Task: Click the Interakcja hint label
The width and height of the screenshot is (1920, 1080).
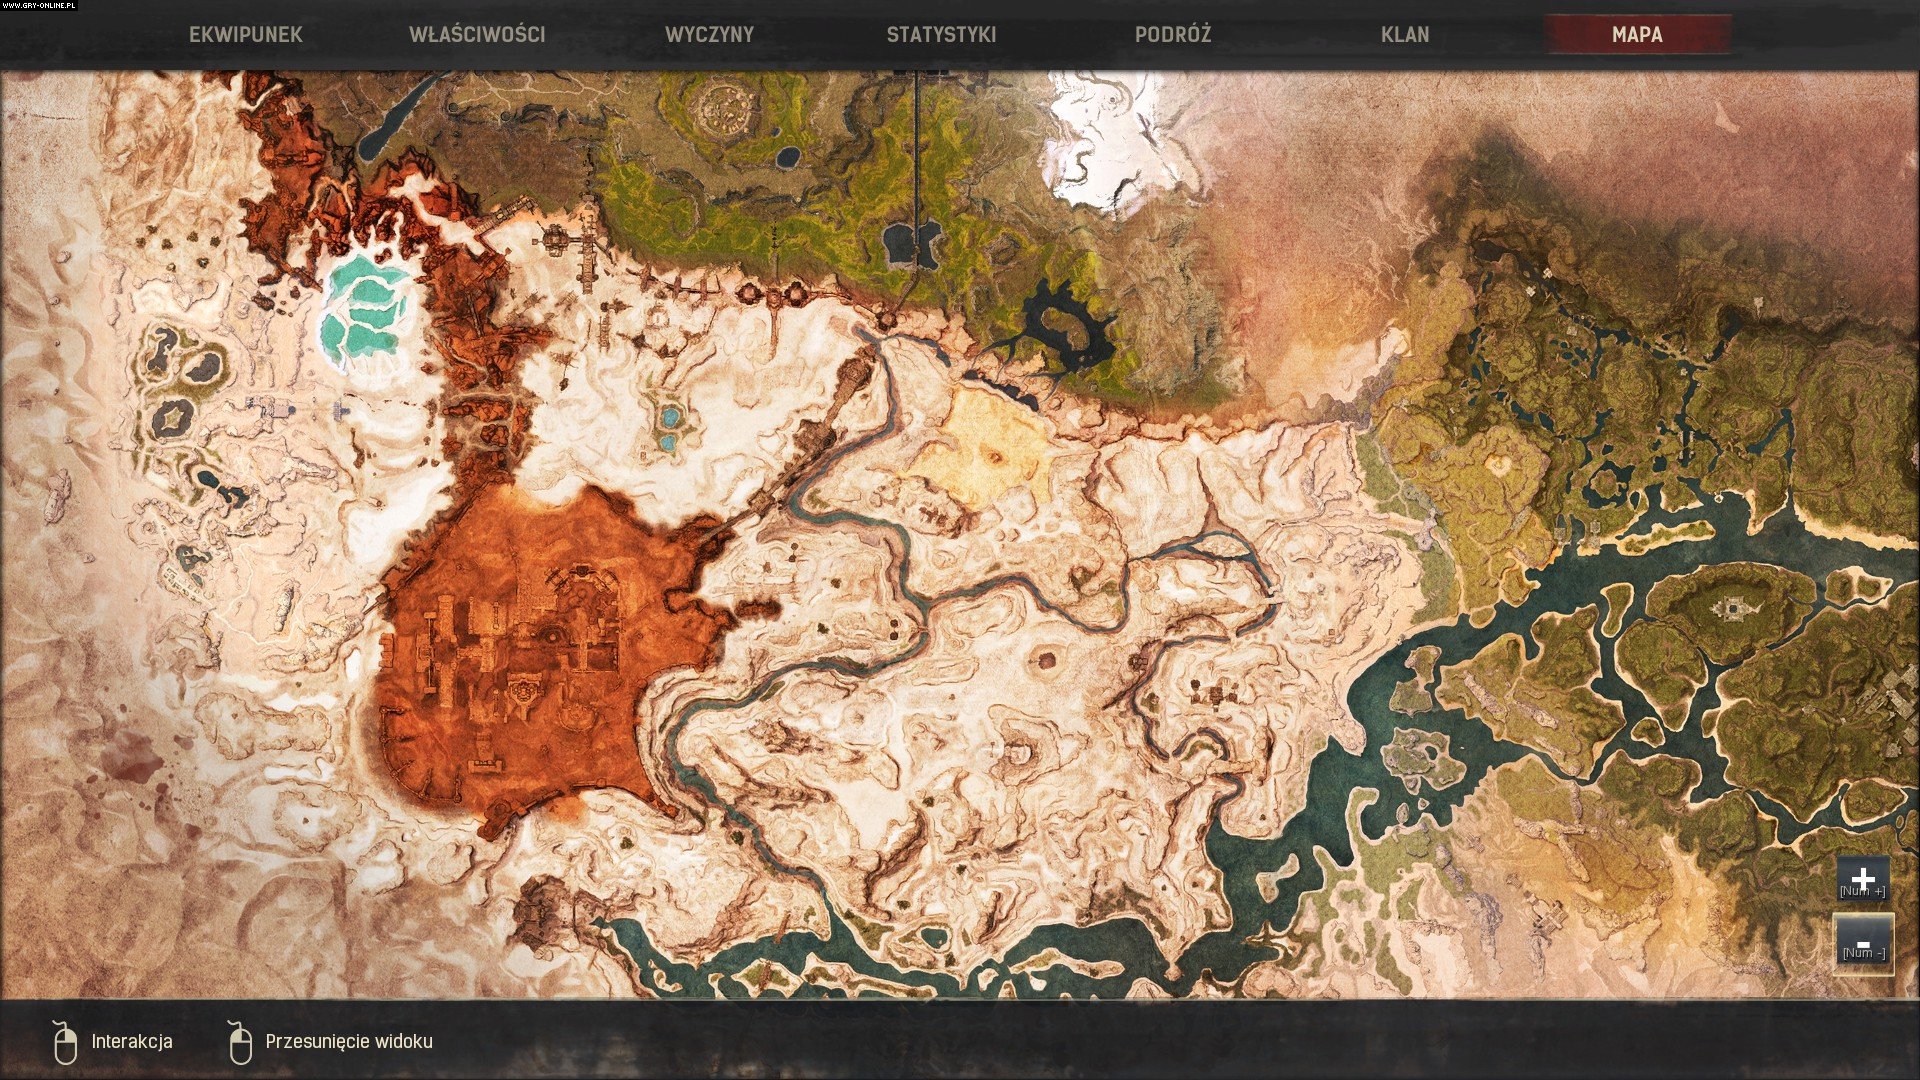Action: click(132, 1041)
